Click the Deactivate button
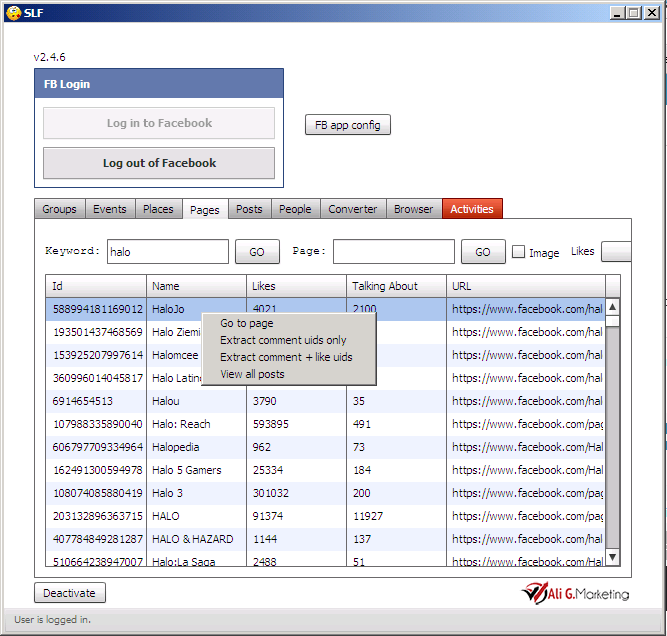The image size is (667, 636). tap(70, 593)
